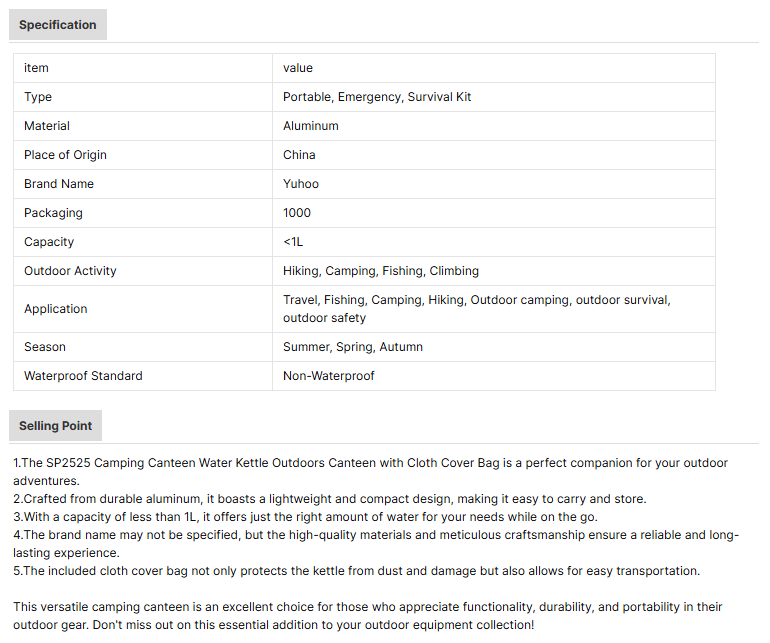Select the Capacity value "<1L"
This screenshot has height=643, width=770.
coord(293,242)
